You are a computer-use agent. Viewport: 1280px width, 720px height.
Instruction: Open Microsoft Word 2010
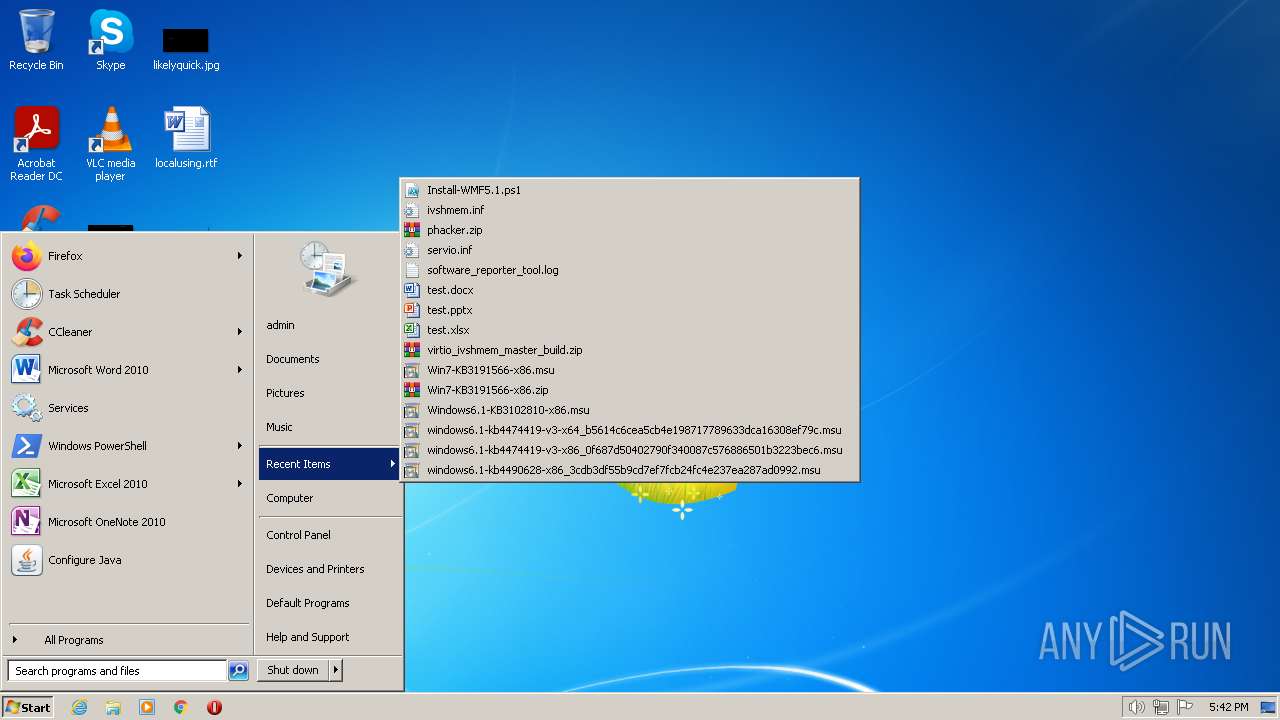click(128, 370)
